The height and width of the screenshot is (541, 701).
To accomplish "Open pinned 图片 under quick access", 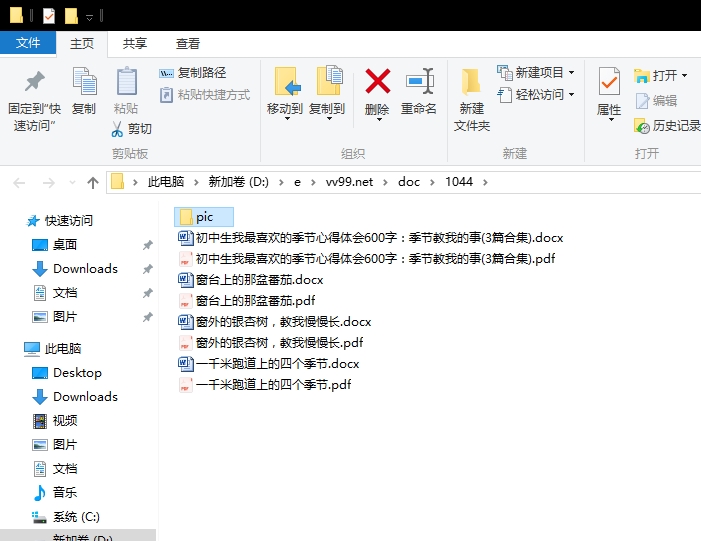I will click(55, 317).
